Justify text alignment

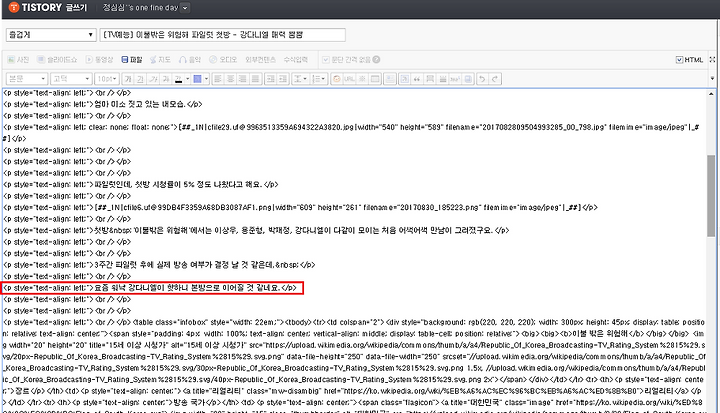(x=255, y=79)
